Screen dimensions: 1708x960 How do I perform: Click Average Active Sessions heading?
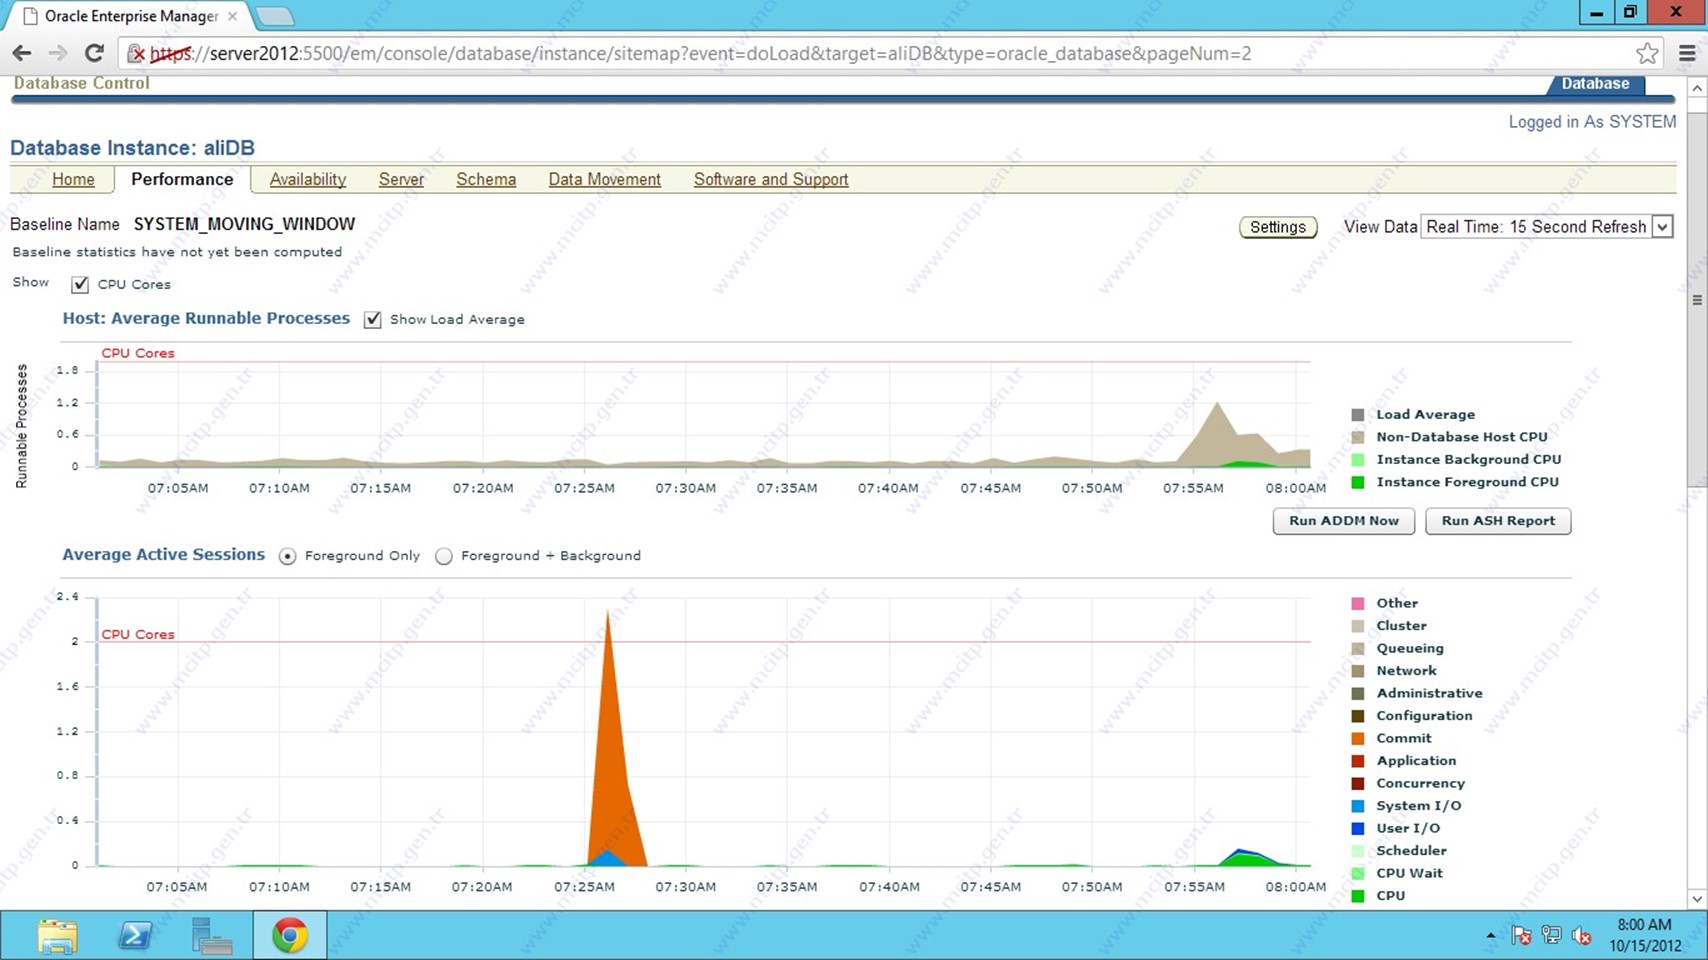click(164, 555)
